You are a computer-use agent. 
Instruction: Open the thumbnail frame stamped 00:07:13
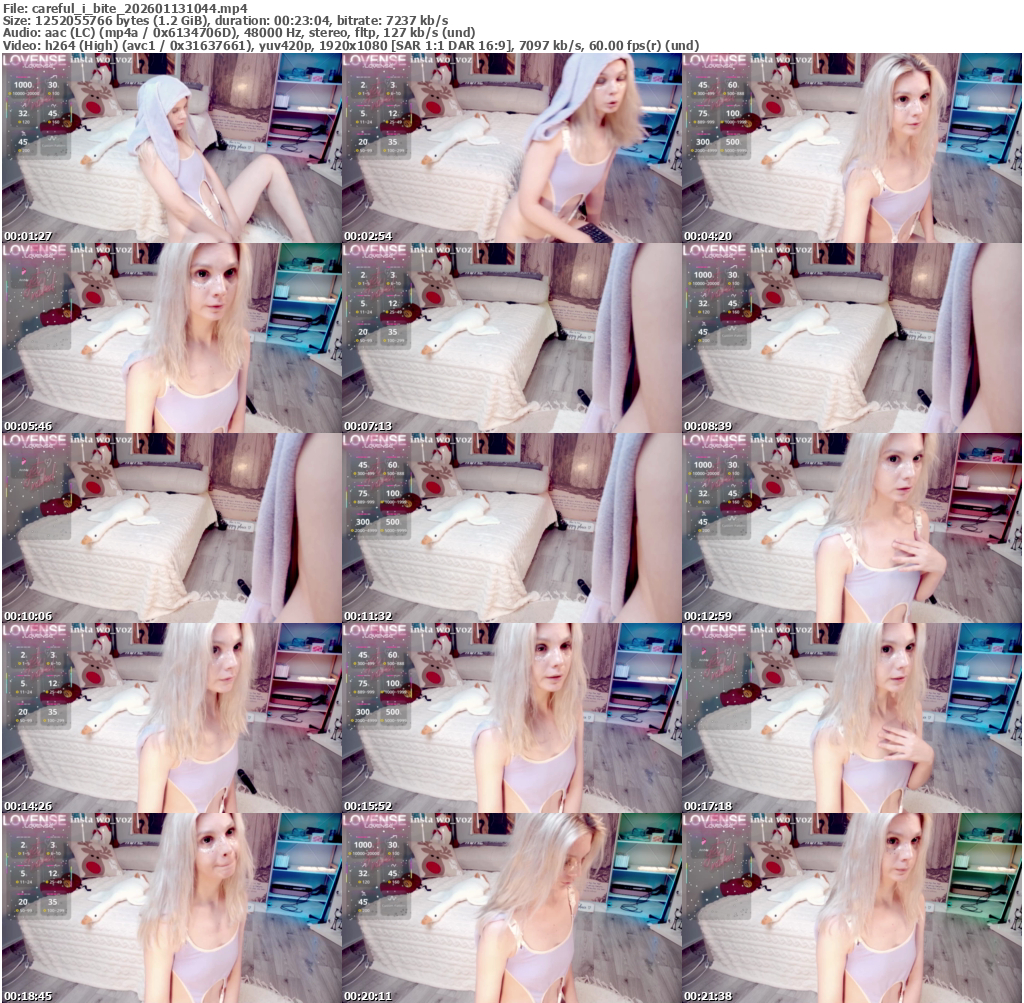pos(512,338)
